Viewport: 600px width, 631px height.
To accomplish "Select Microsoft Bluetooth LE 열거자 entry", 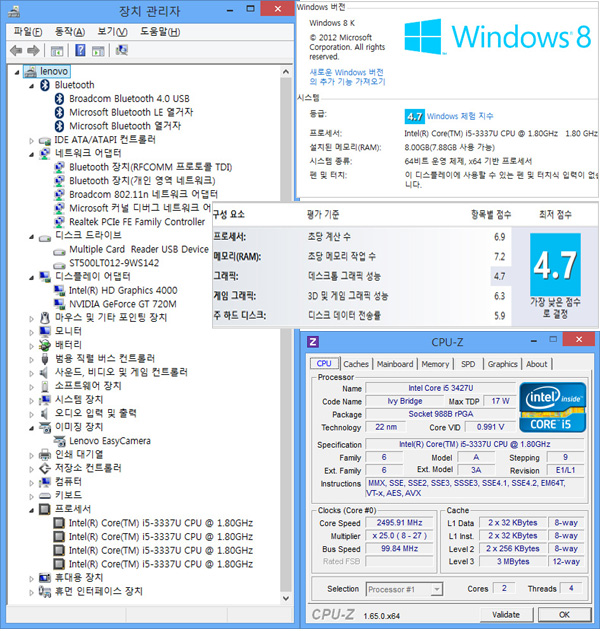I will point(131,112).
